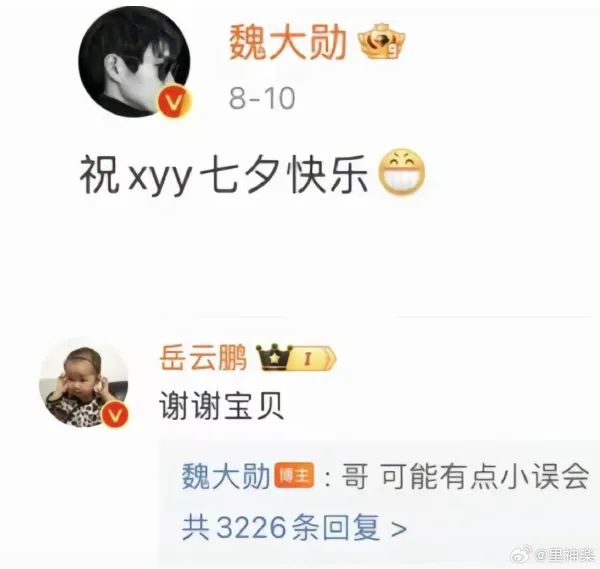Select the comment text 谢谢宝贝
600x569 pixels.
coord(221,406)
